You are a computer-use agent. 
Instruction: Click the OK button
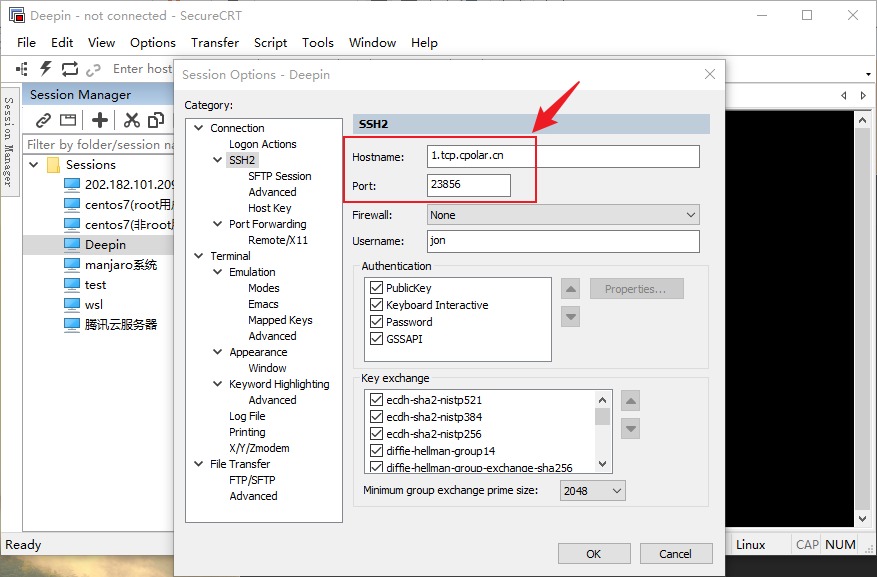[594, 554]
